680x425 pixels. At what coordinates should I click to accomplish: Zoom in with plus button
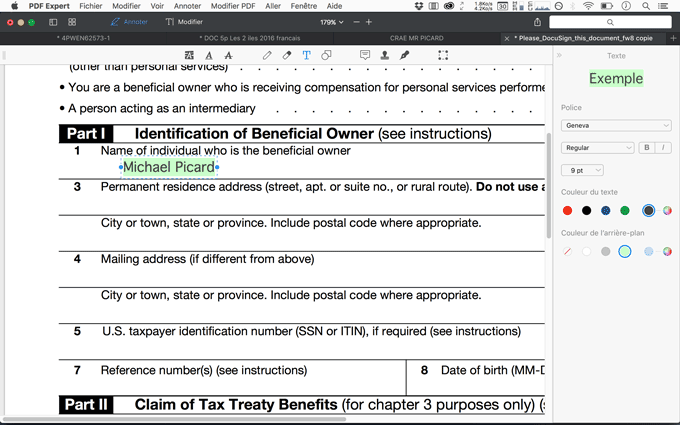[x=369, y=22]
